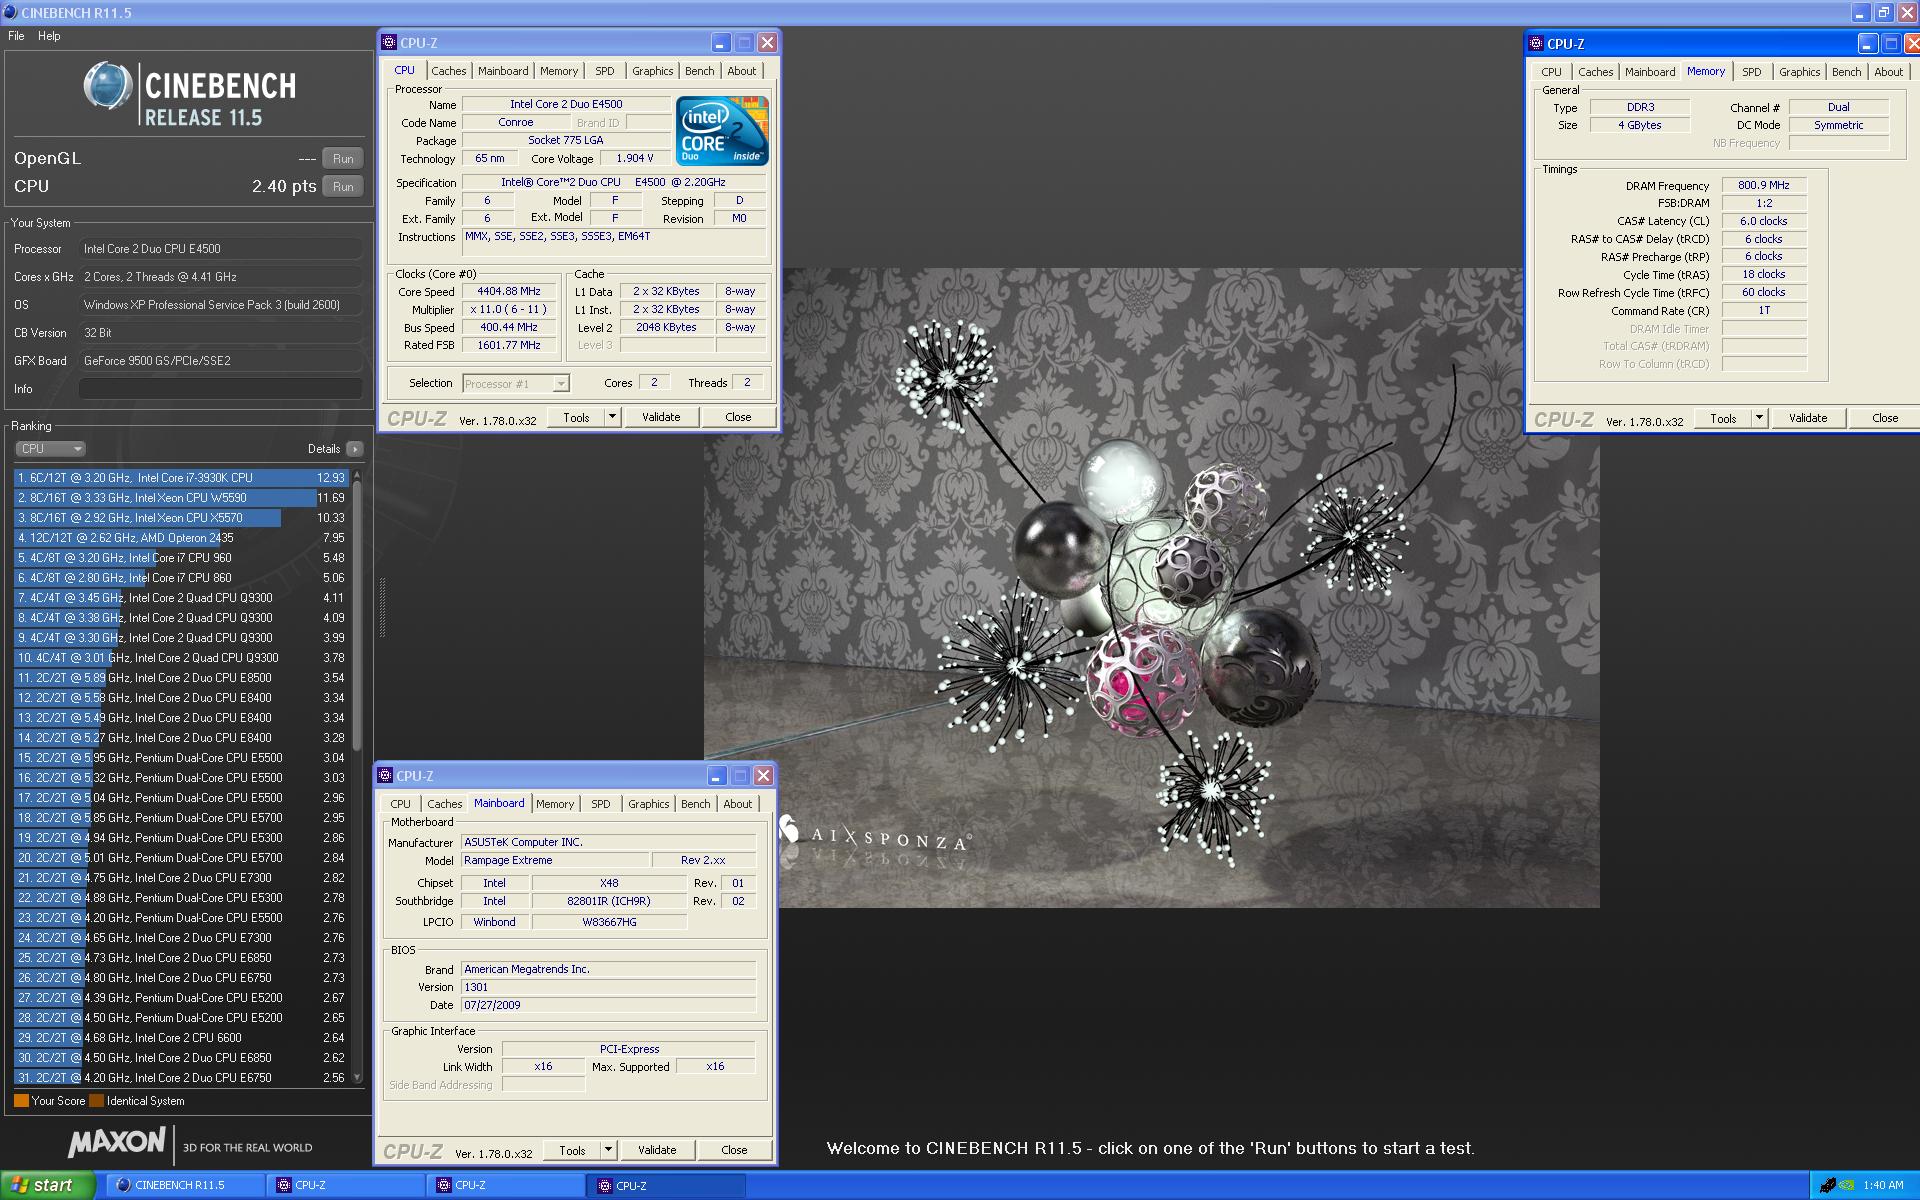Open Mainboard tab in Memory window
This screenshot has height=1200, width=1920.
(1650, 72)
